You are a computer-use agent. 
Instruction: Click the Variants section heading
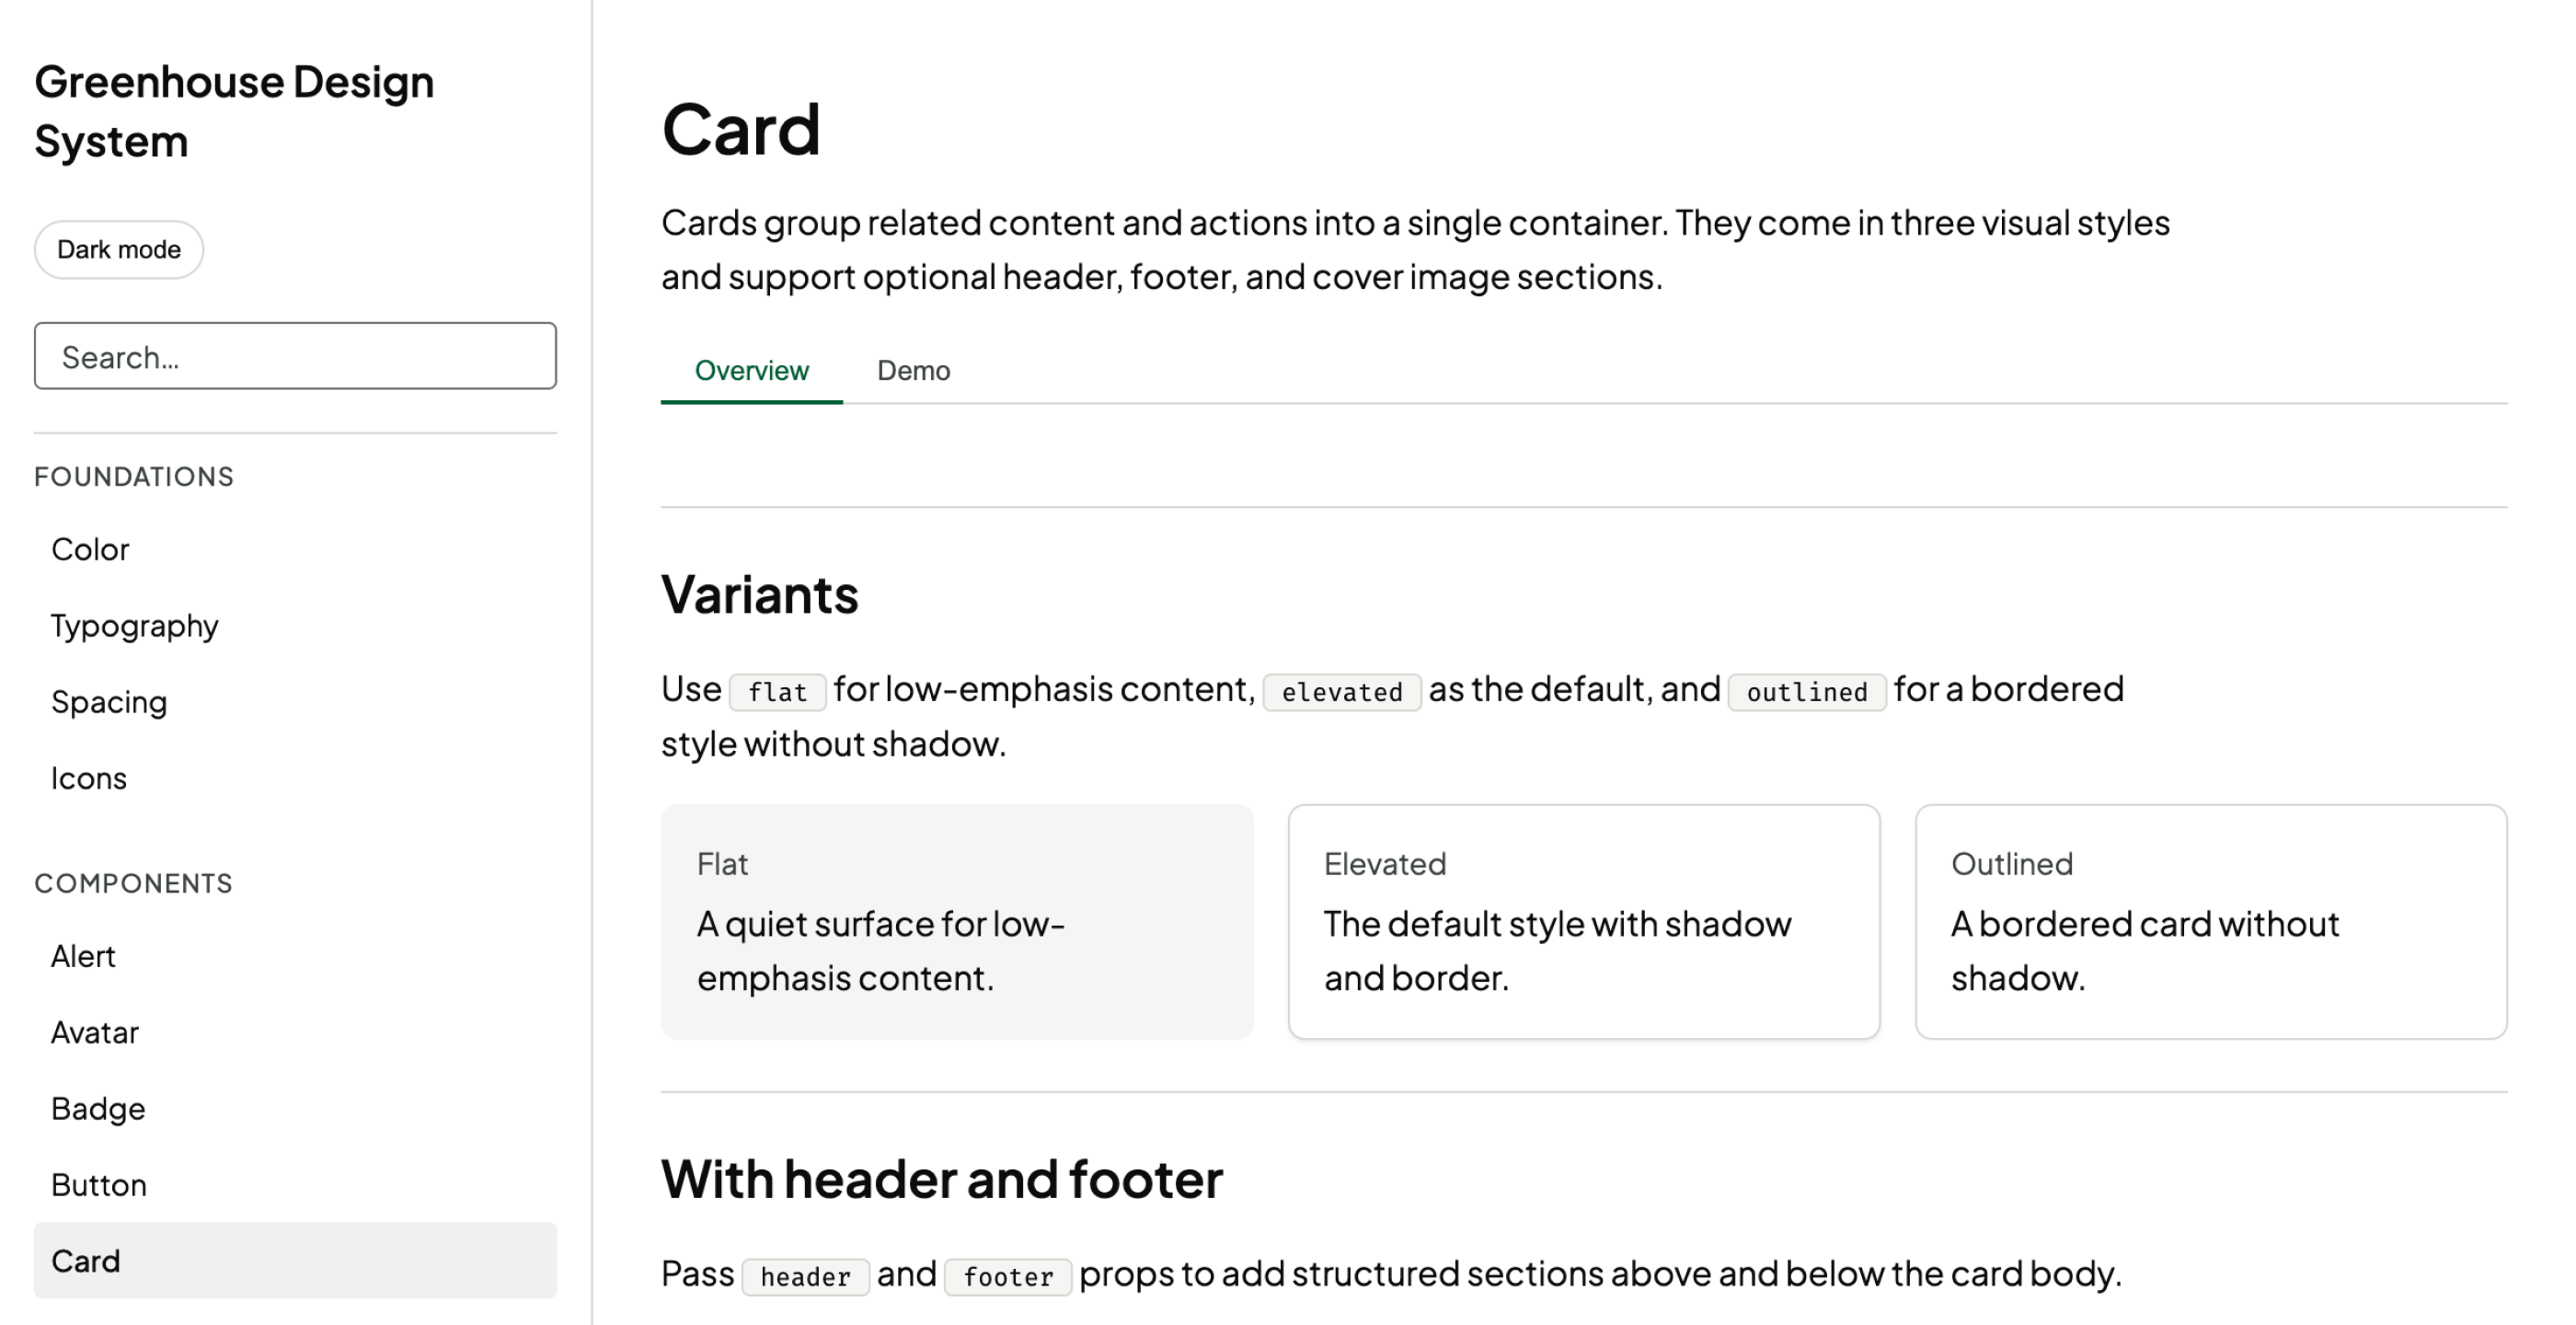click(x=759, y=595)
